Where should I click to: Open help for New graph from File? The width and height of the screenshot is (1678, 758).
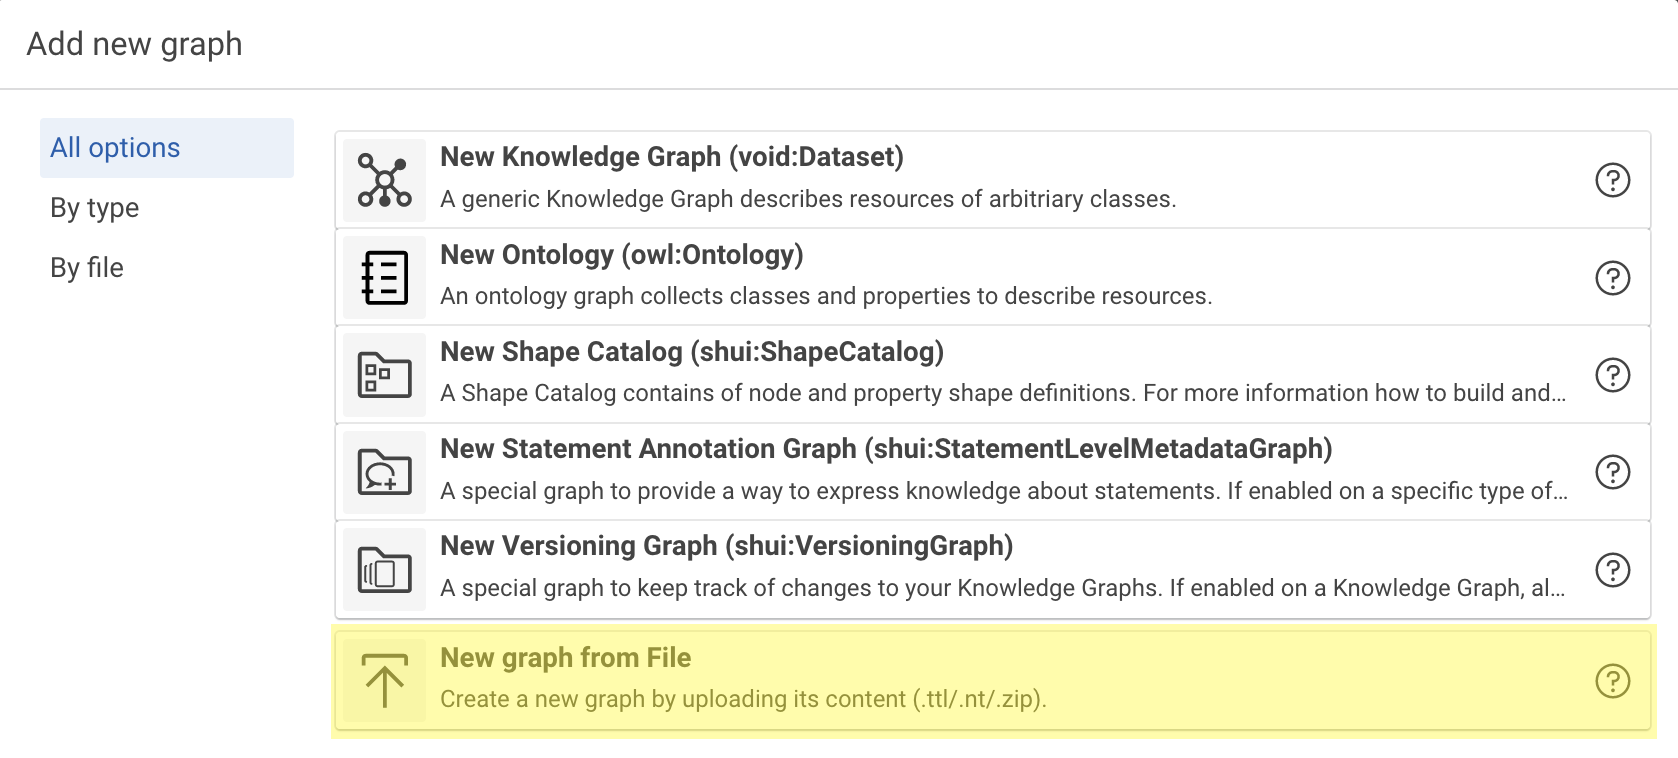point(1613,680)
